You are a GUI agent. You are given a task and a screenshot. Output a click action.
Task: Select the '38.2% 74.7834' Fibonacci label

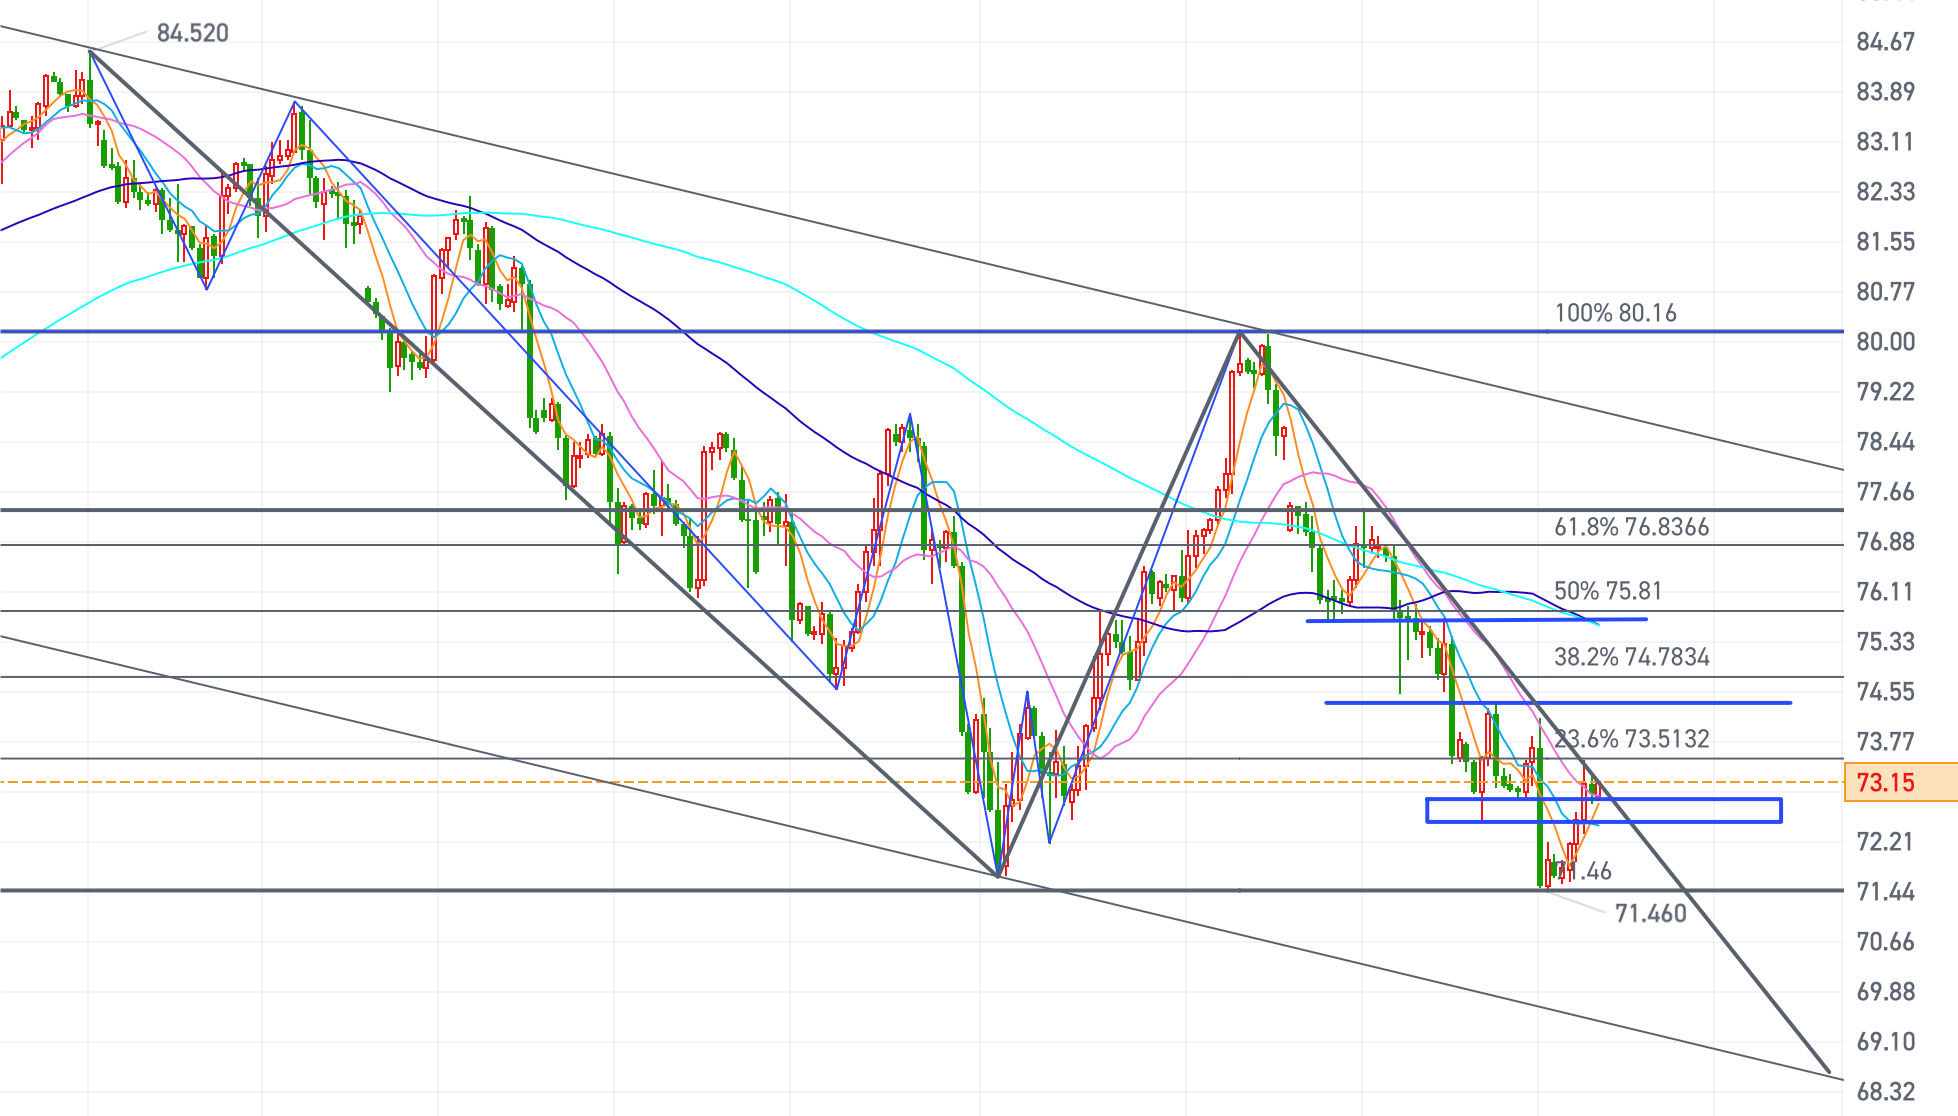[1631, 657]
